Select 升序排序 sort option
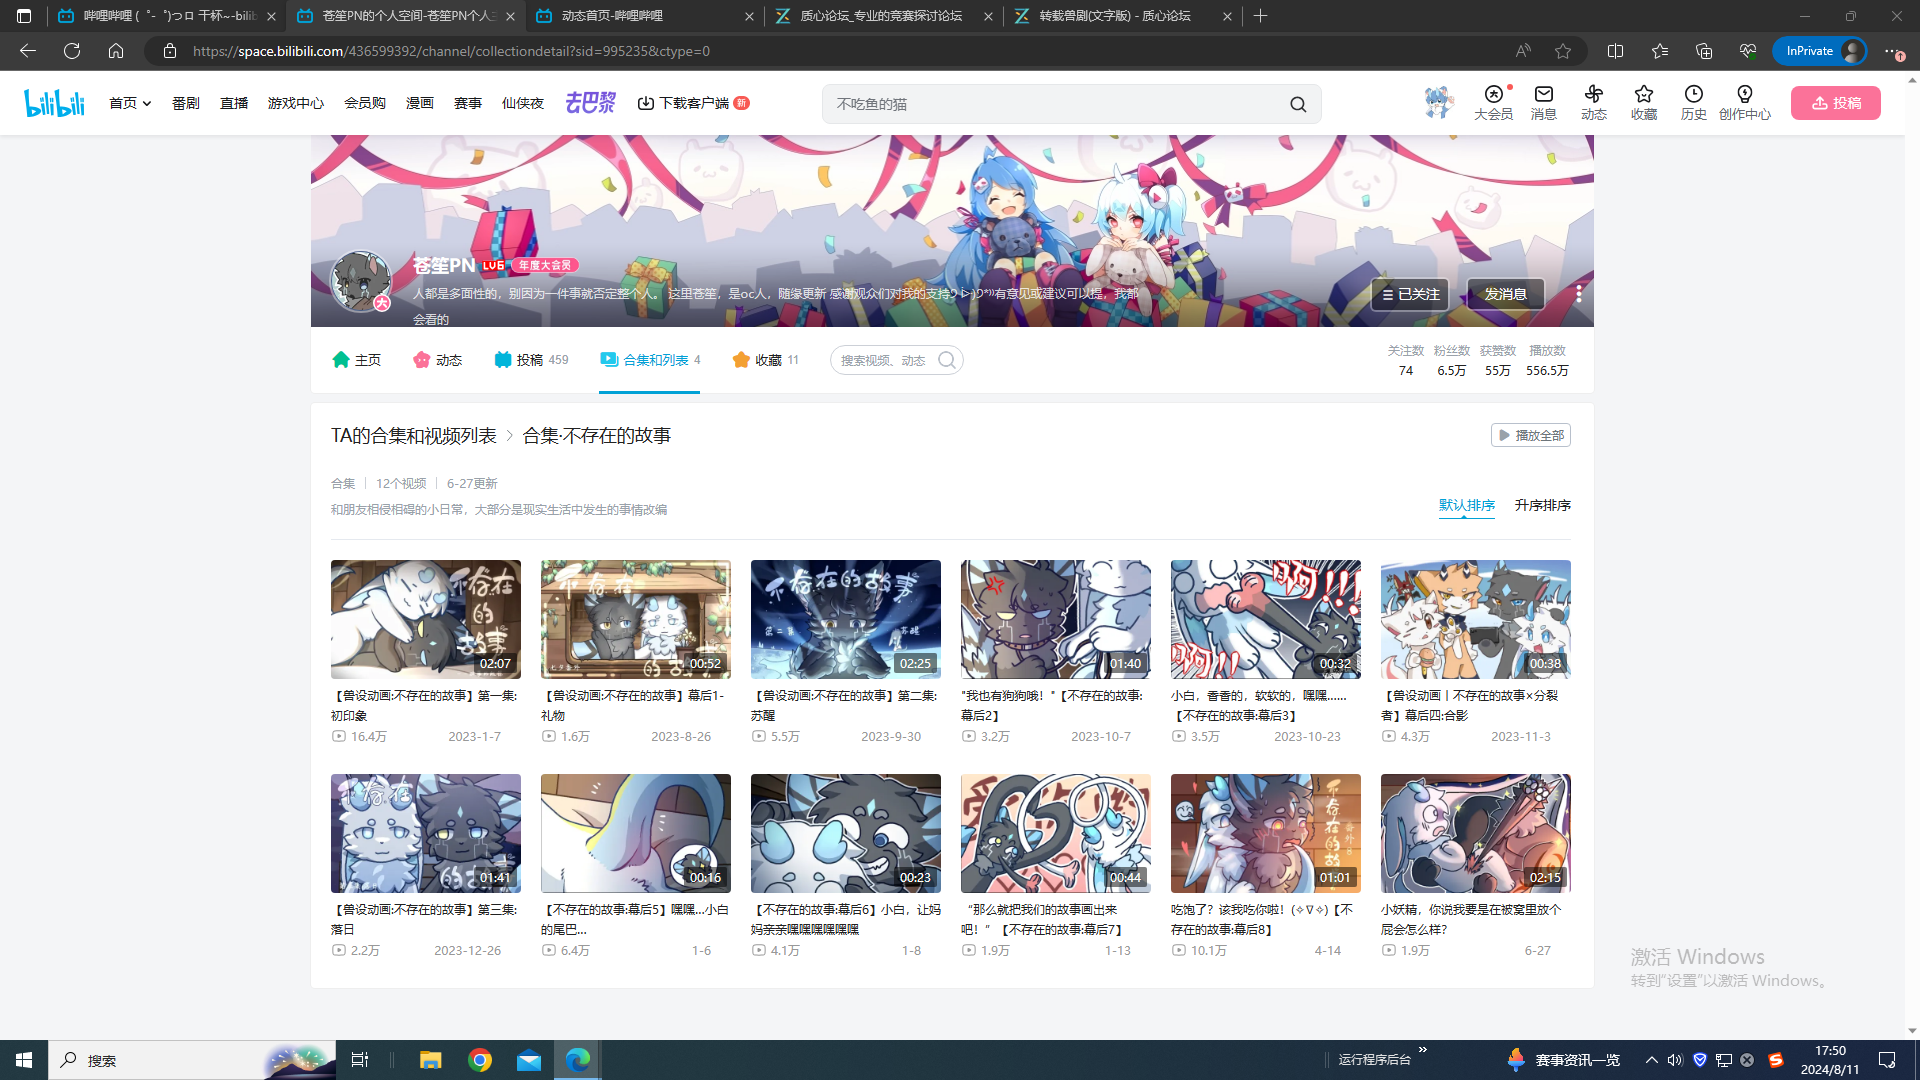The width and height of the screenshot is (1920, 1080). (1542, 505)
